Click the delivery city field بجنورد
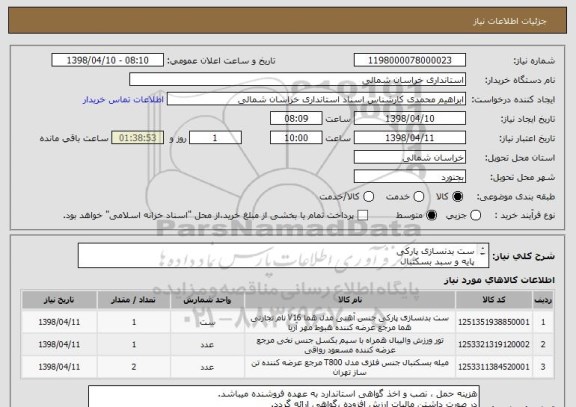This screenshot has width=576, height=407. click(x=410, y=177)
